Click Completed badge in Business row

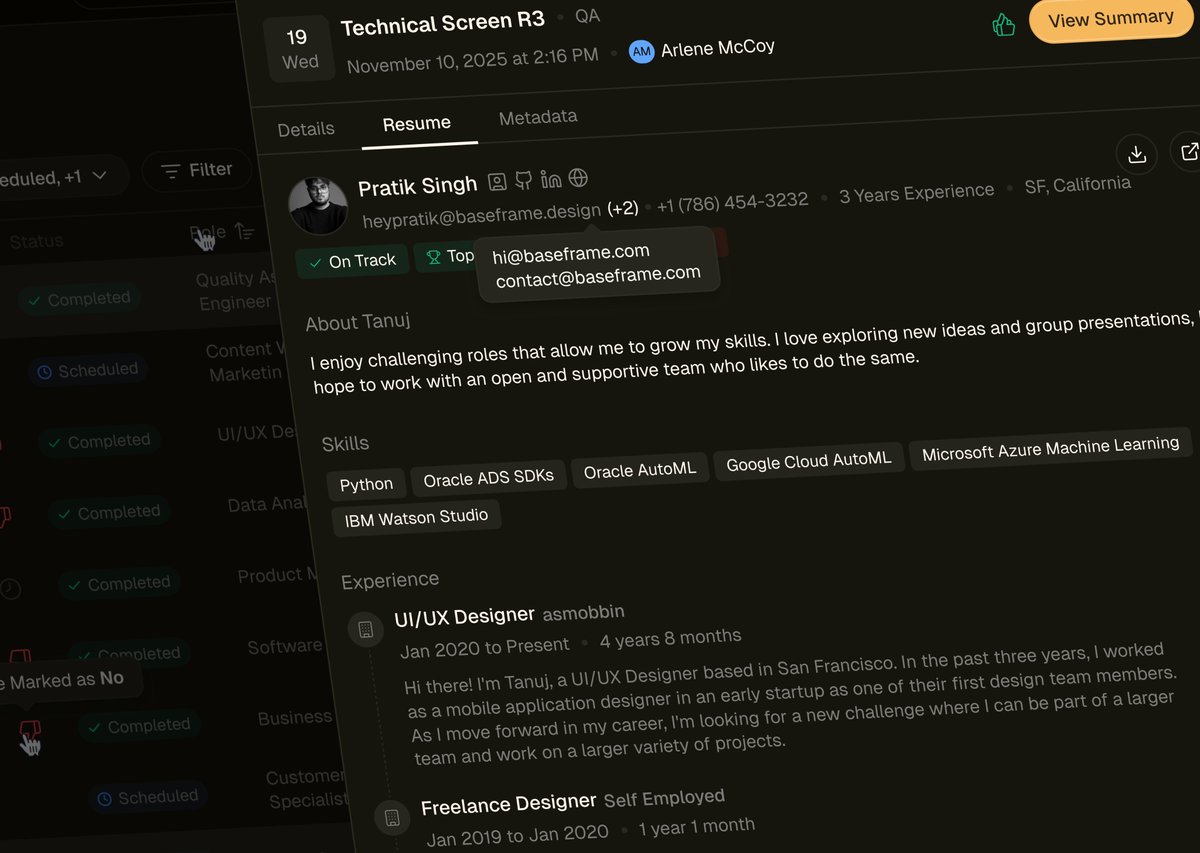tap(138, 726)
